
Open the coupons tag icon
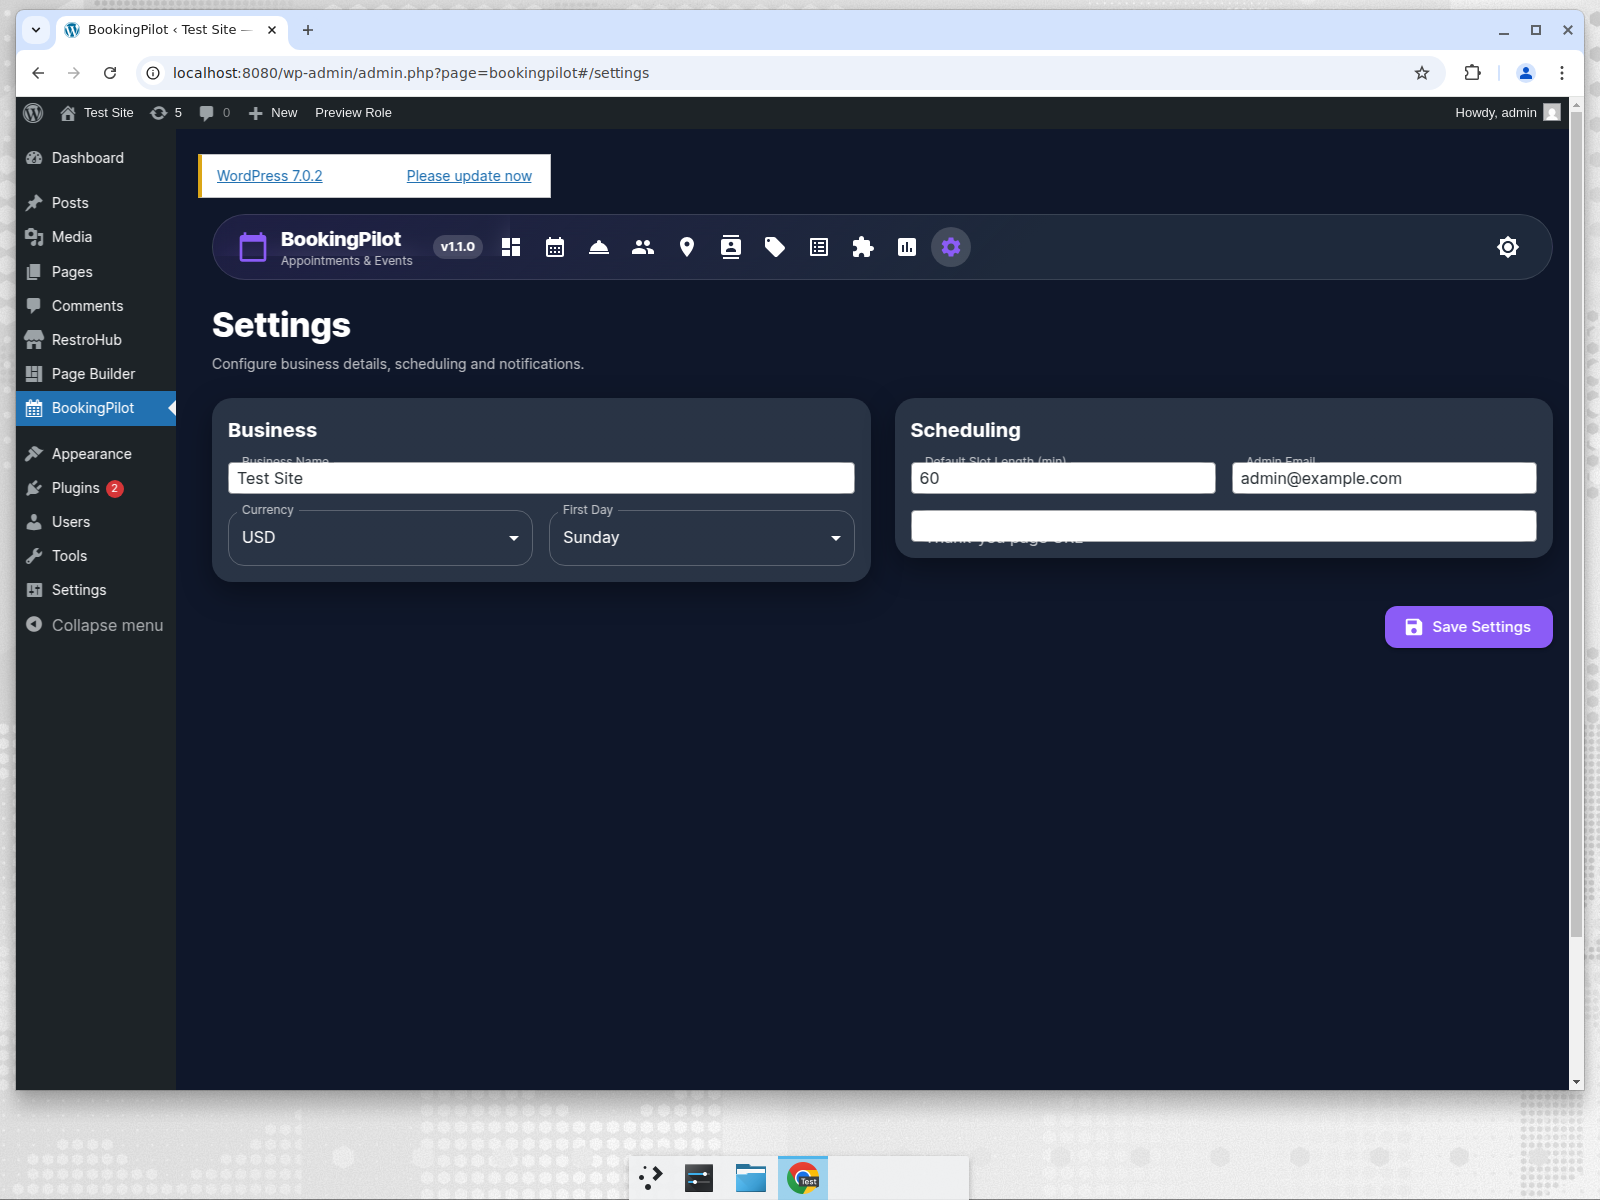pos(775,247)
